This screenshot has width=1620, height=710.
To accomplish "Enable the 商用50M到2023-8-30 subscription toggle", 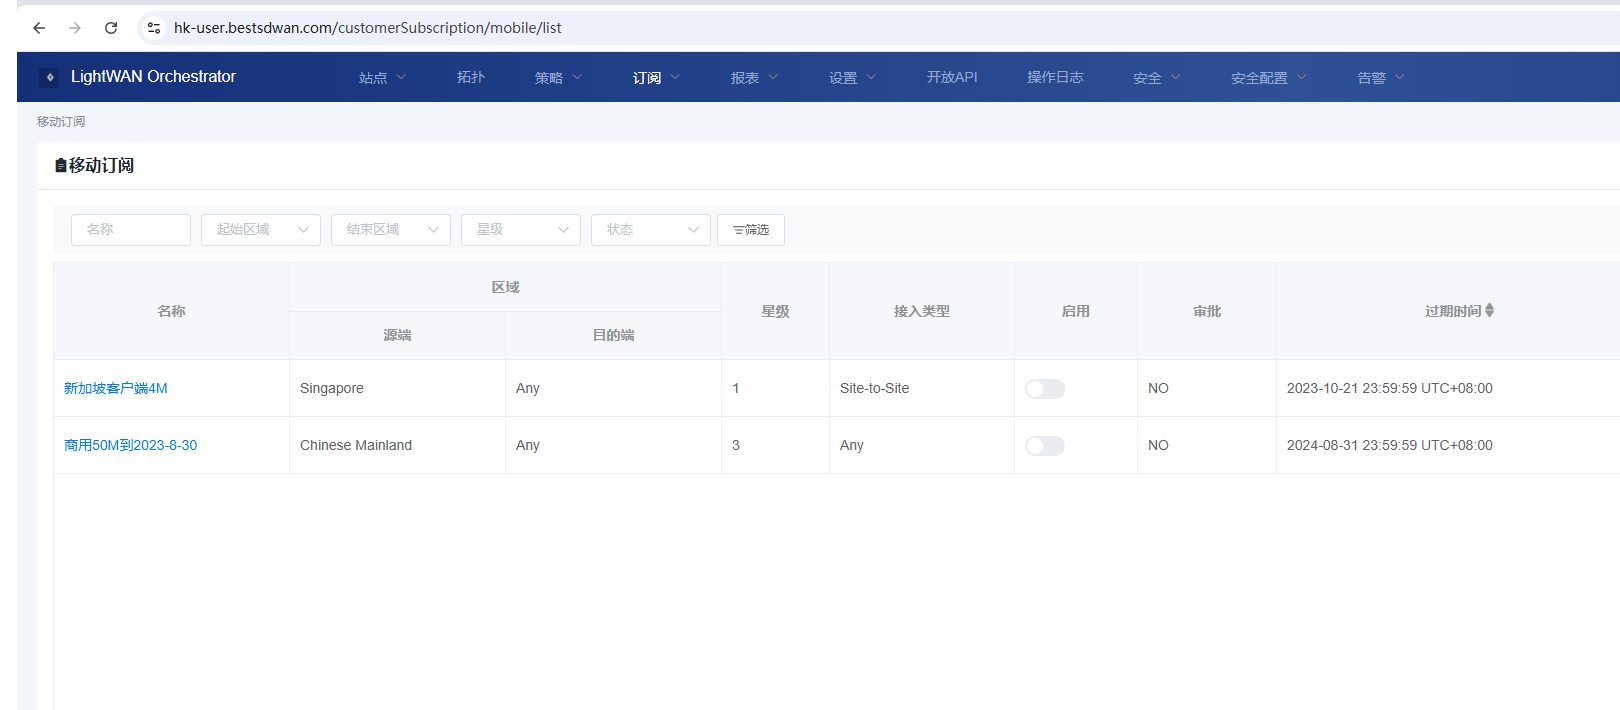I will point(1044,446).
